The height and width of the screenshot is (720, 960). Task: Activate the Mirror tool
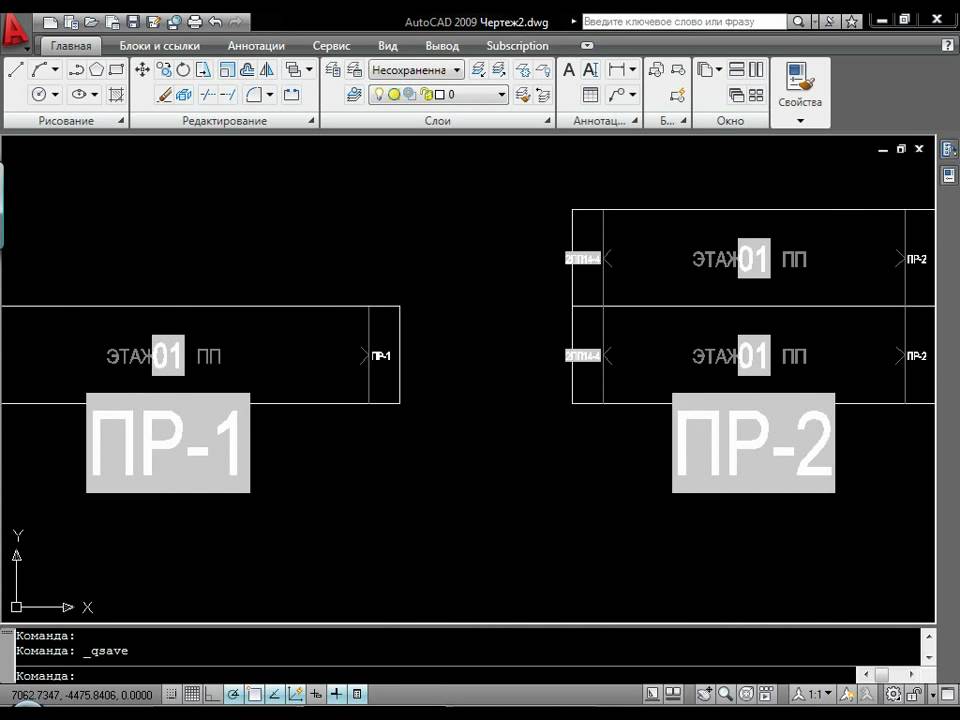tap(268, 70)
